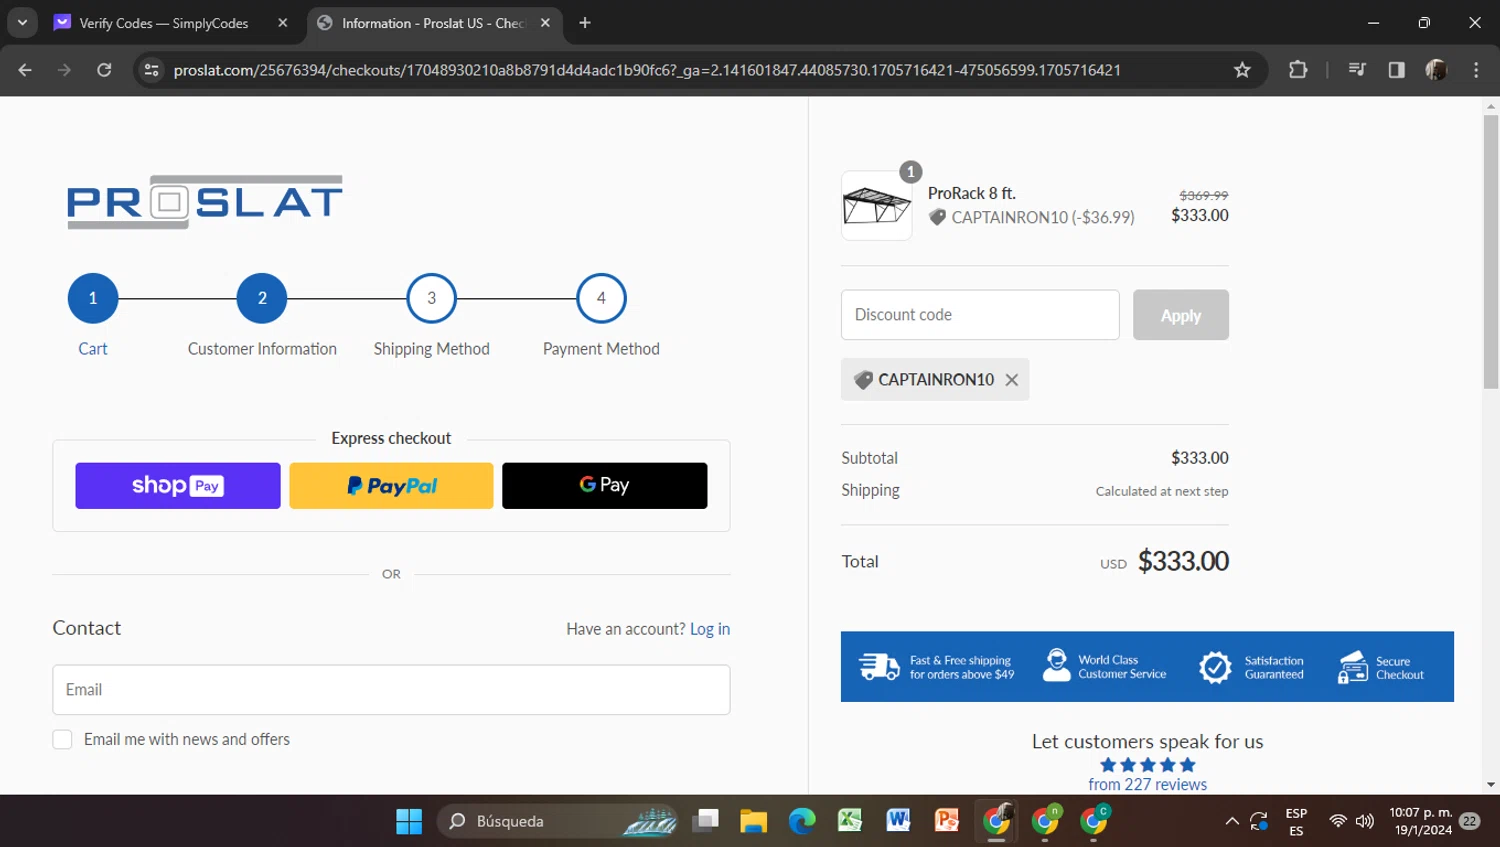Click the Proslat logo
Screen dimensions: 1500x847
pyautogui.click(x=205, y=202)
